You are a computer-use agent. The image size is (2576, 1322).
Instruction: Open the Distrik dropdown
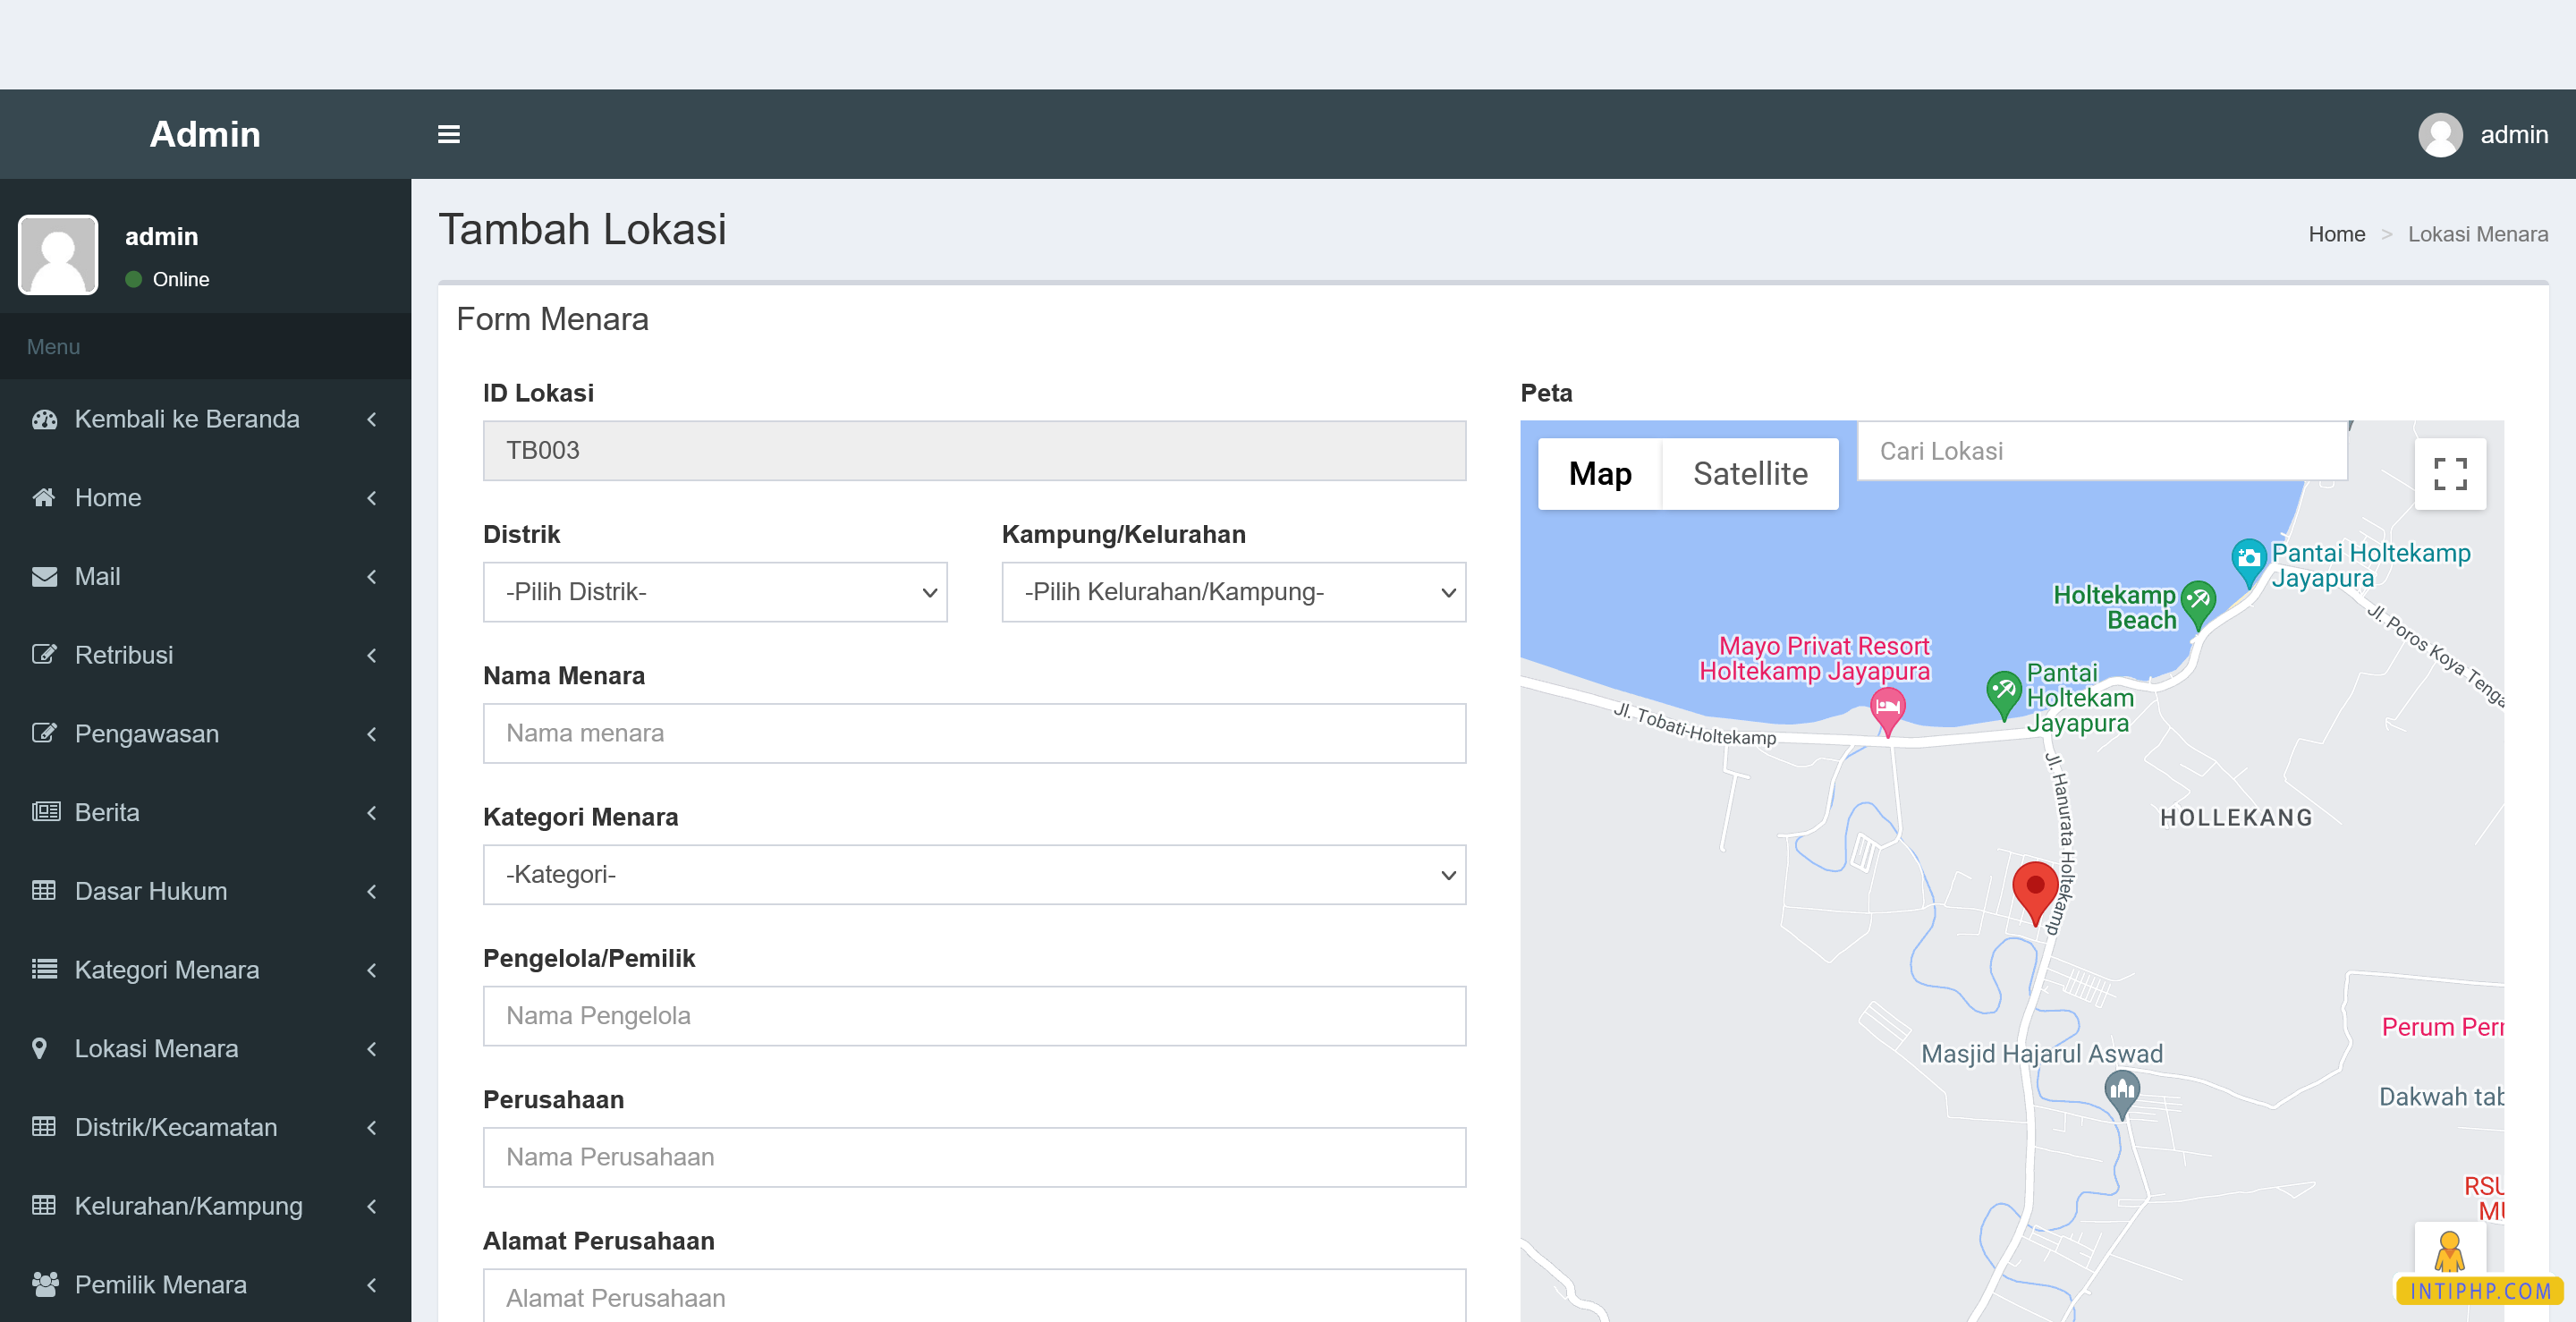point(713,592)
